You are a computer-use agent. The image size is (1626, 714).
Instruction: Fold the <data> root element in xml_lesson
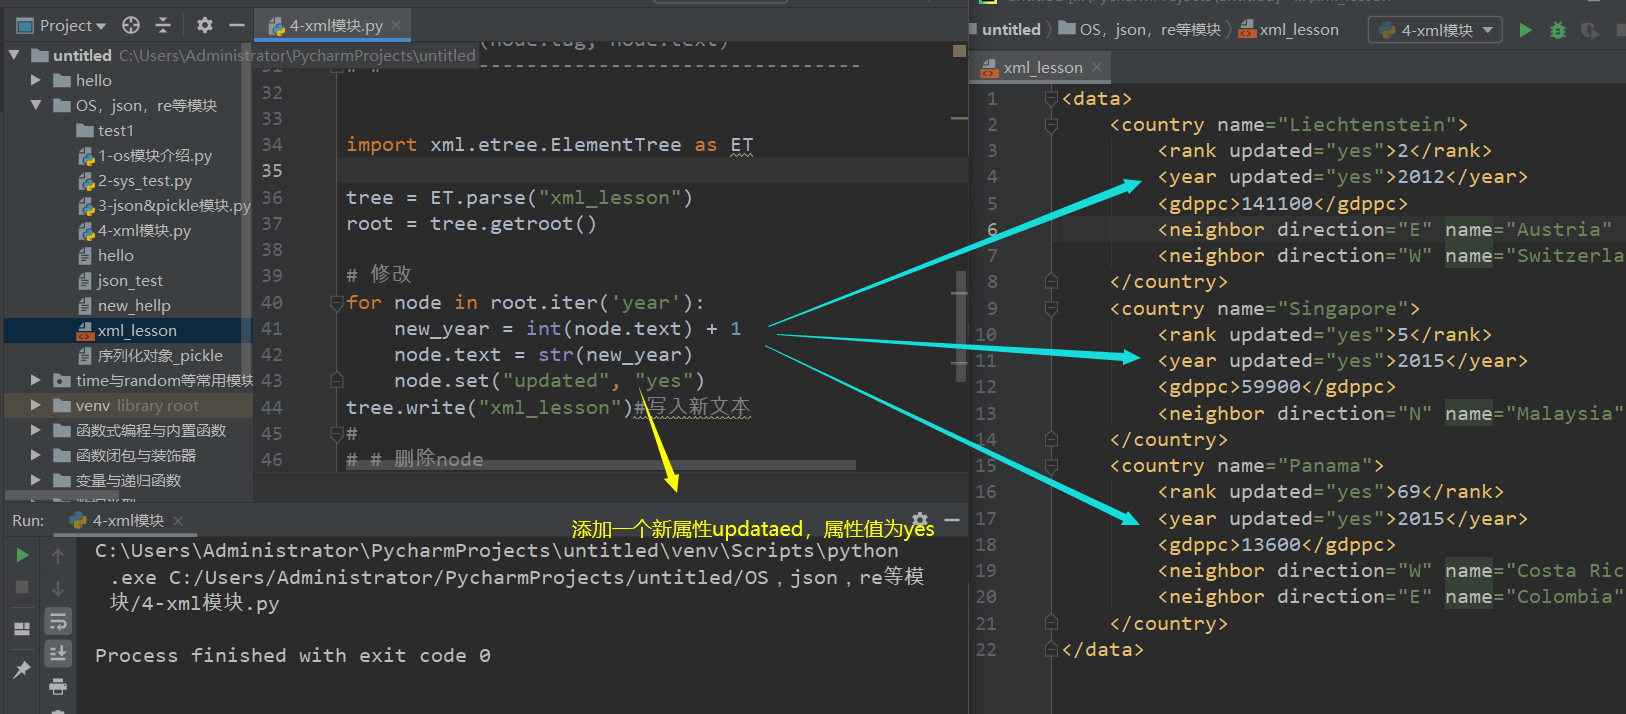tap(1051, 98)
